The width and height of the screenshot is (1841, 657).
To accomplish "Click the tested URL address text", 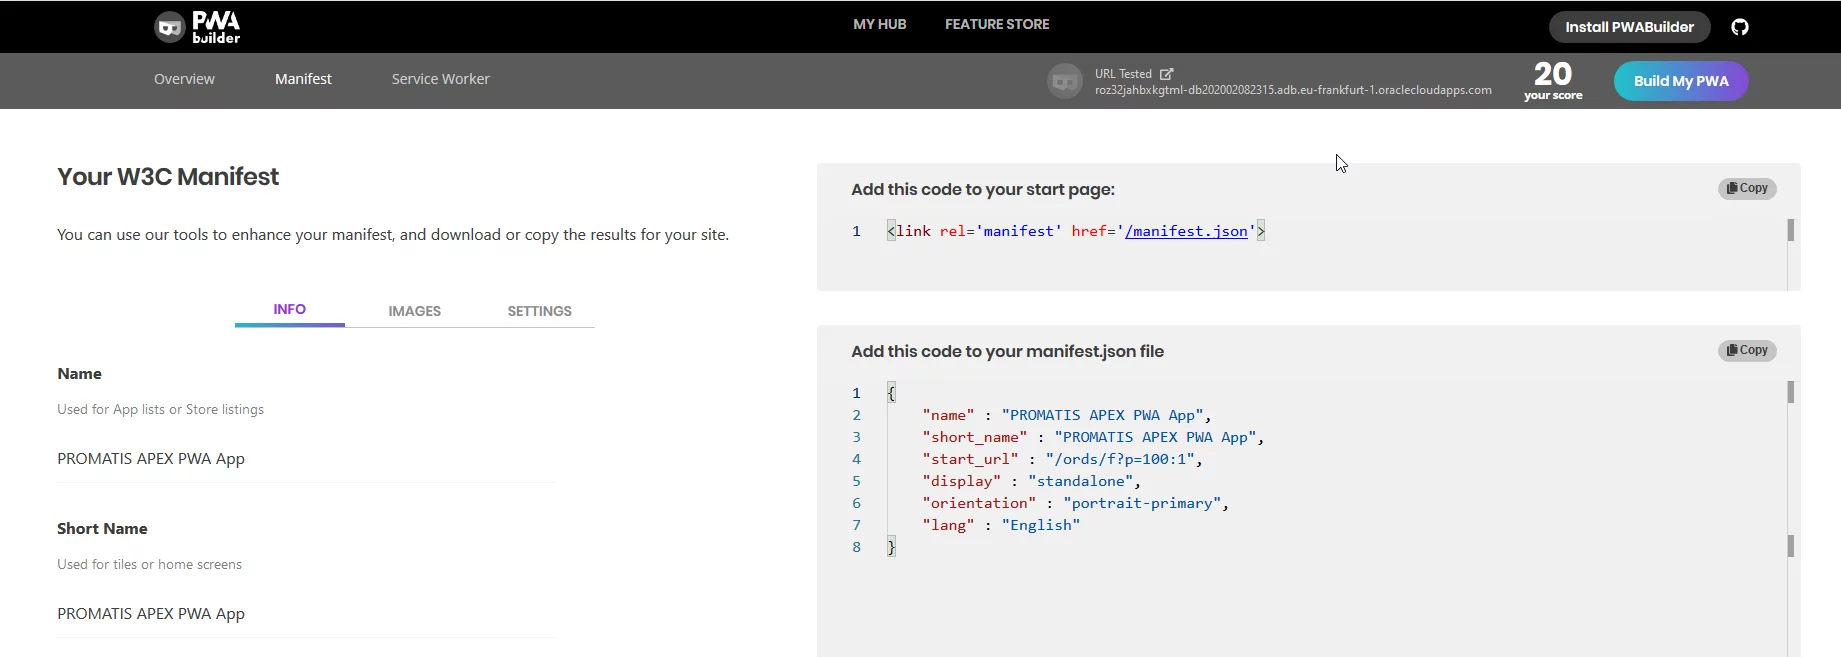I will pyautogui.click(x=1293, y=90).
